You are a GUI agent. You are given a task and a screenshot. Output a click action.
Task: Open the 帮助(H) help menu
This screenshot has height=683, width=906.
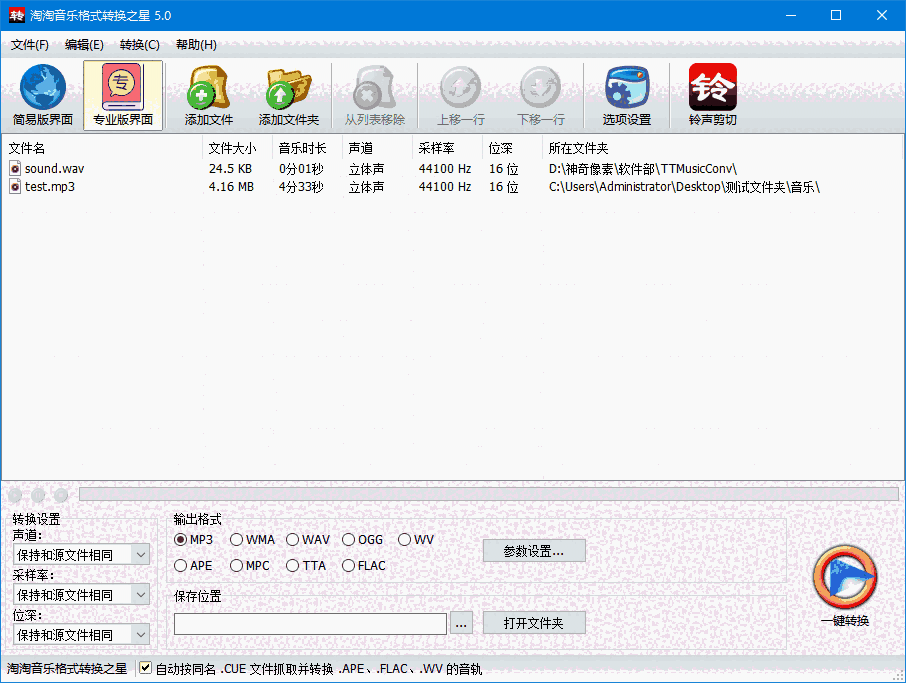tap(195, 45)
